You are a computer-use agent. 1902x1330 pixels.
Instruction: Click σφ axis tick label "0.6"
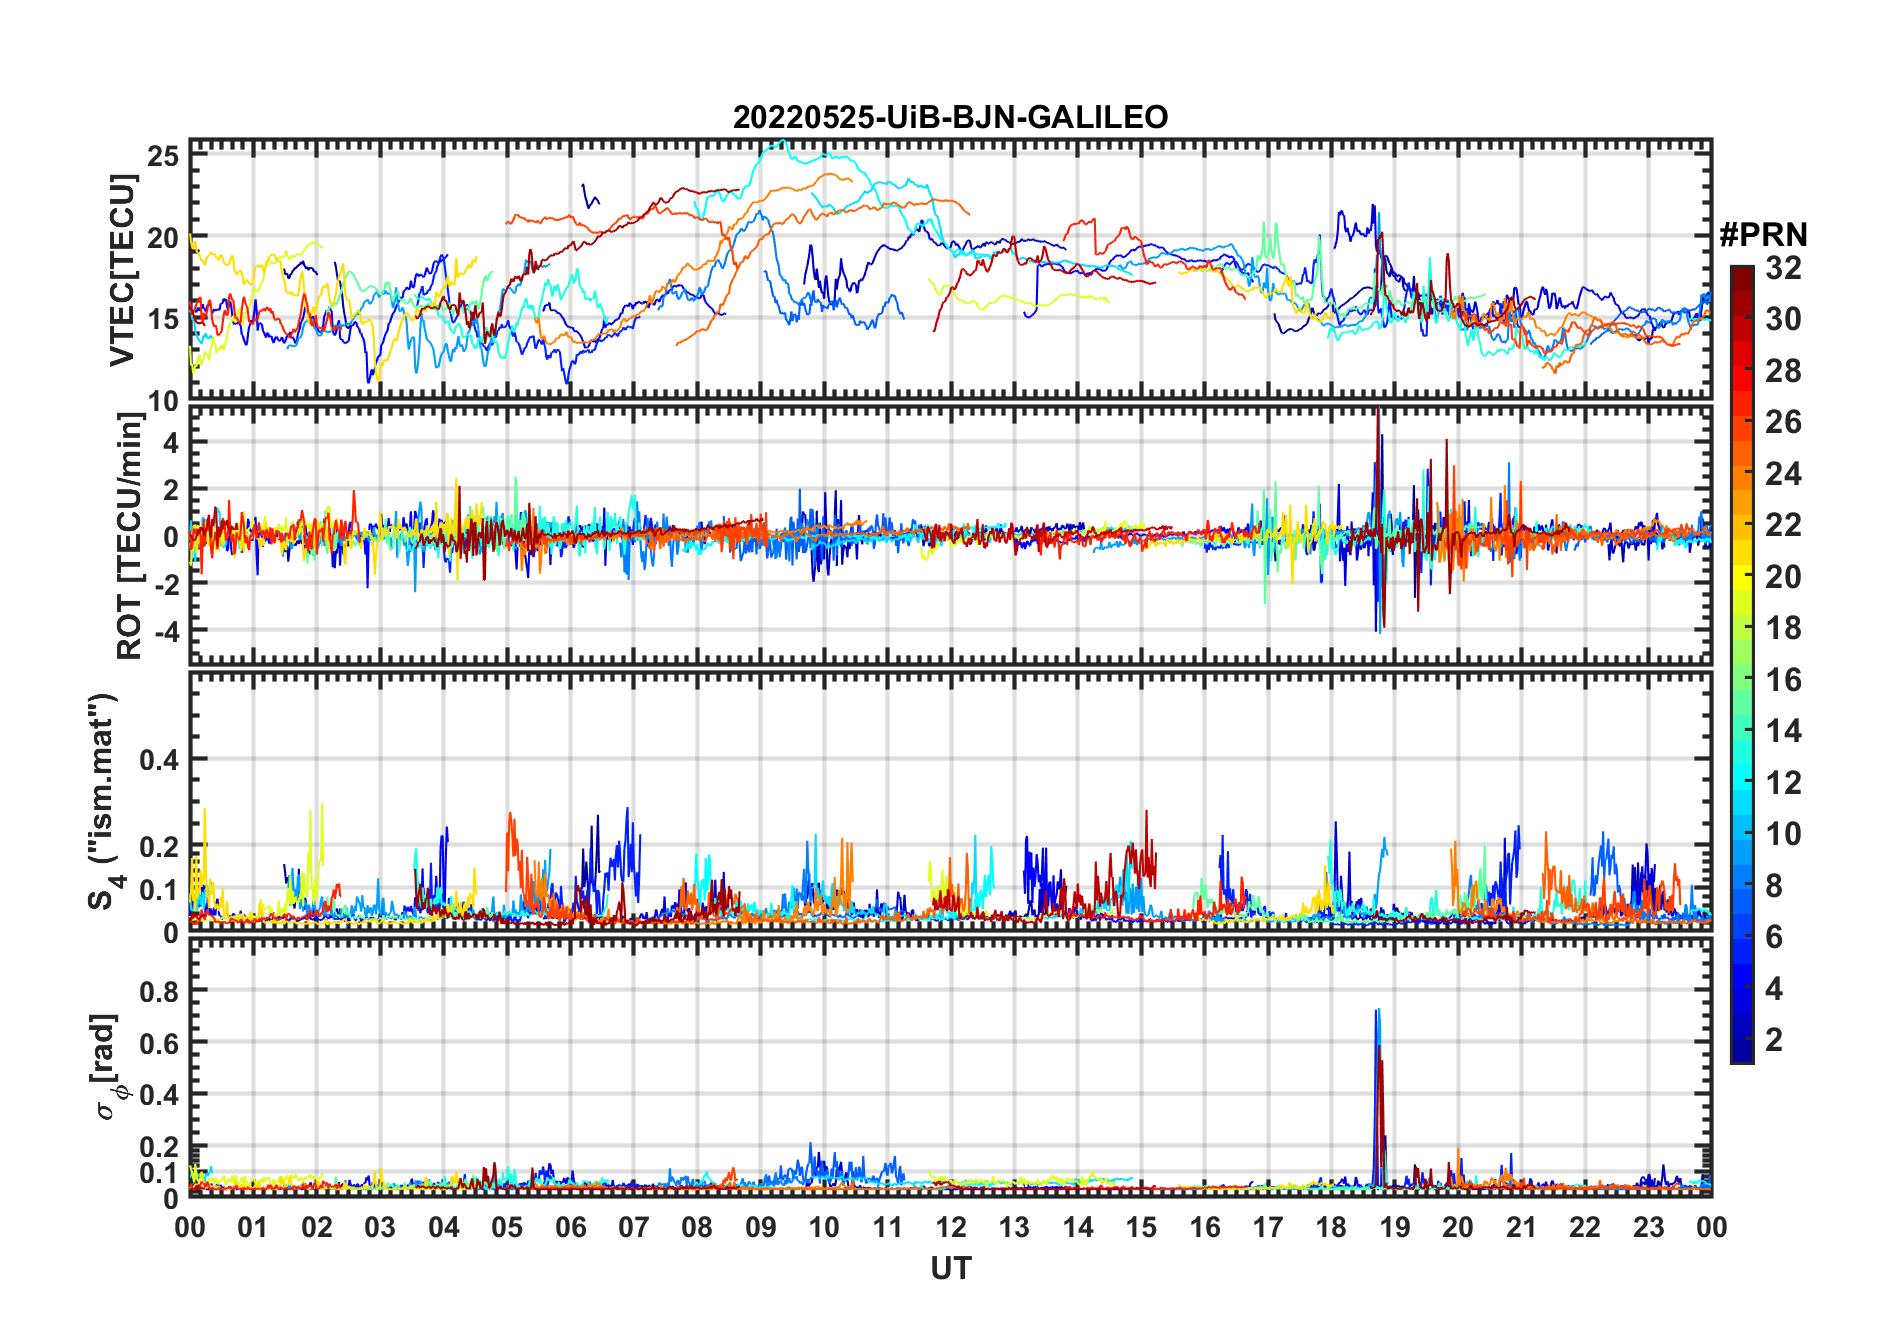click(x=159, y=1043)
